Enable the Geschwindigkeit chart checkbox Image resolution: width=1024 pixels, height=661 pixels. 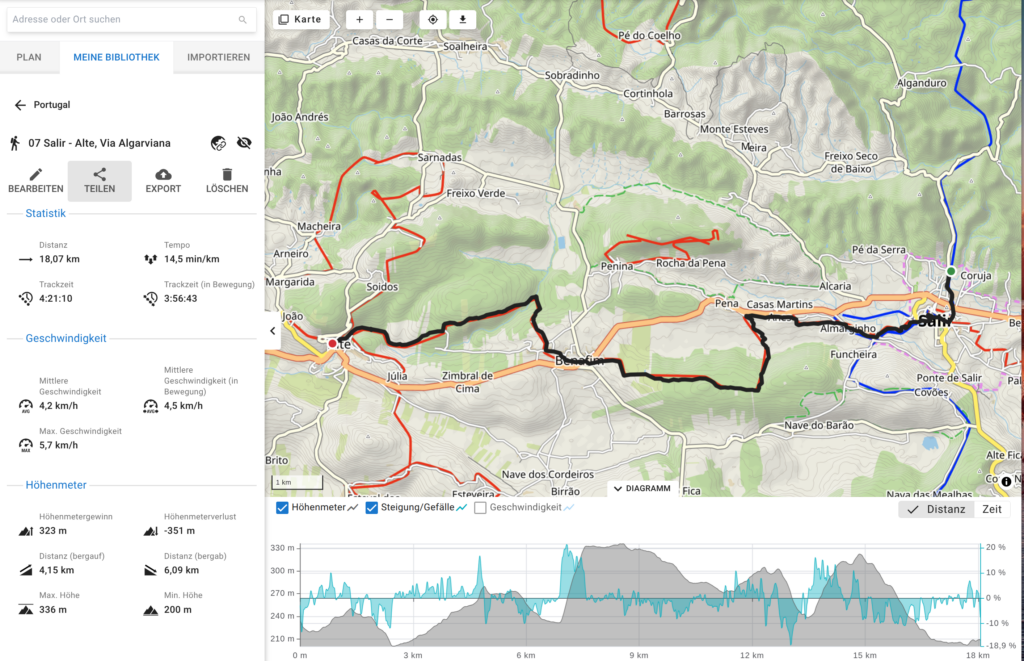coord(480,508)
